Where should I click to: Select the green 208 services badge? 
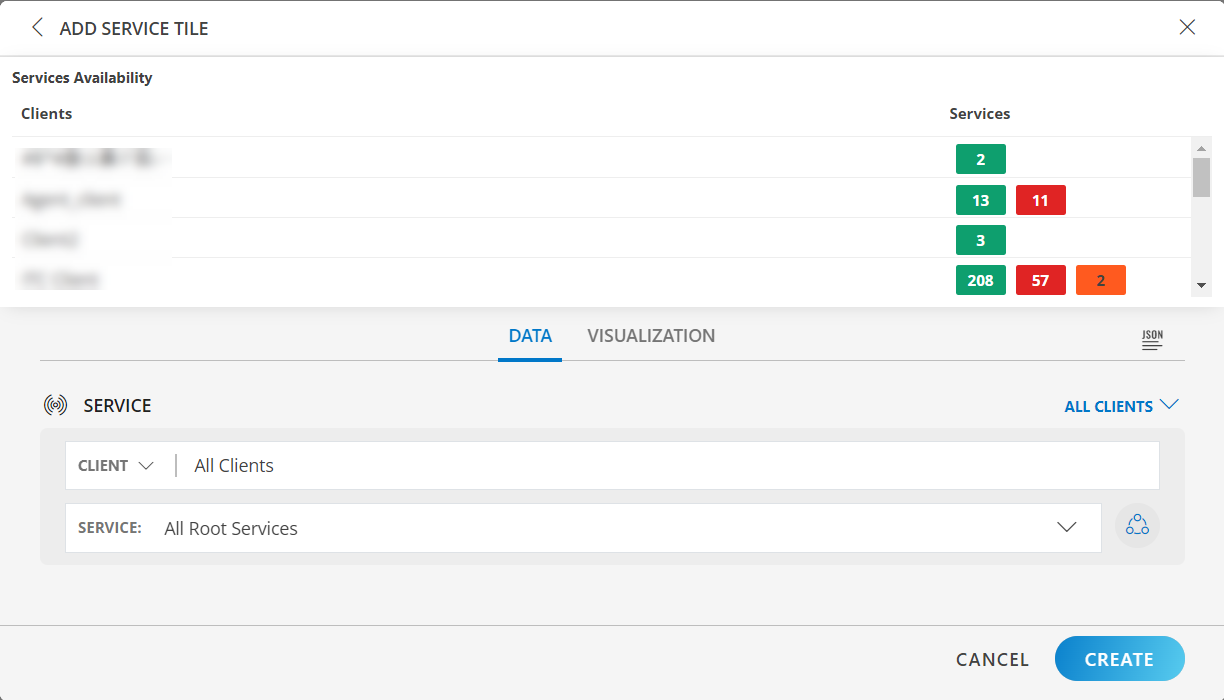(x=980, y=280)
